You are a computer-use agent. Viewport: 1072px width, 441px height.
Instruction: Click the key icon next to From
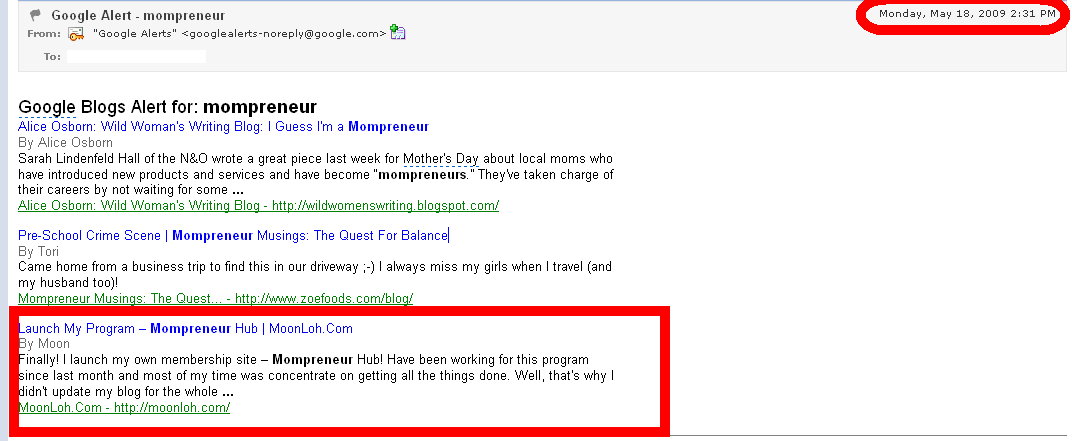tap(77, 34)
